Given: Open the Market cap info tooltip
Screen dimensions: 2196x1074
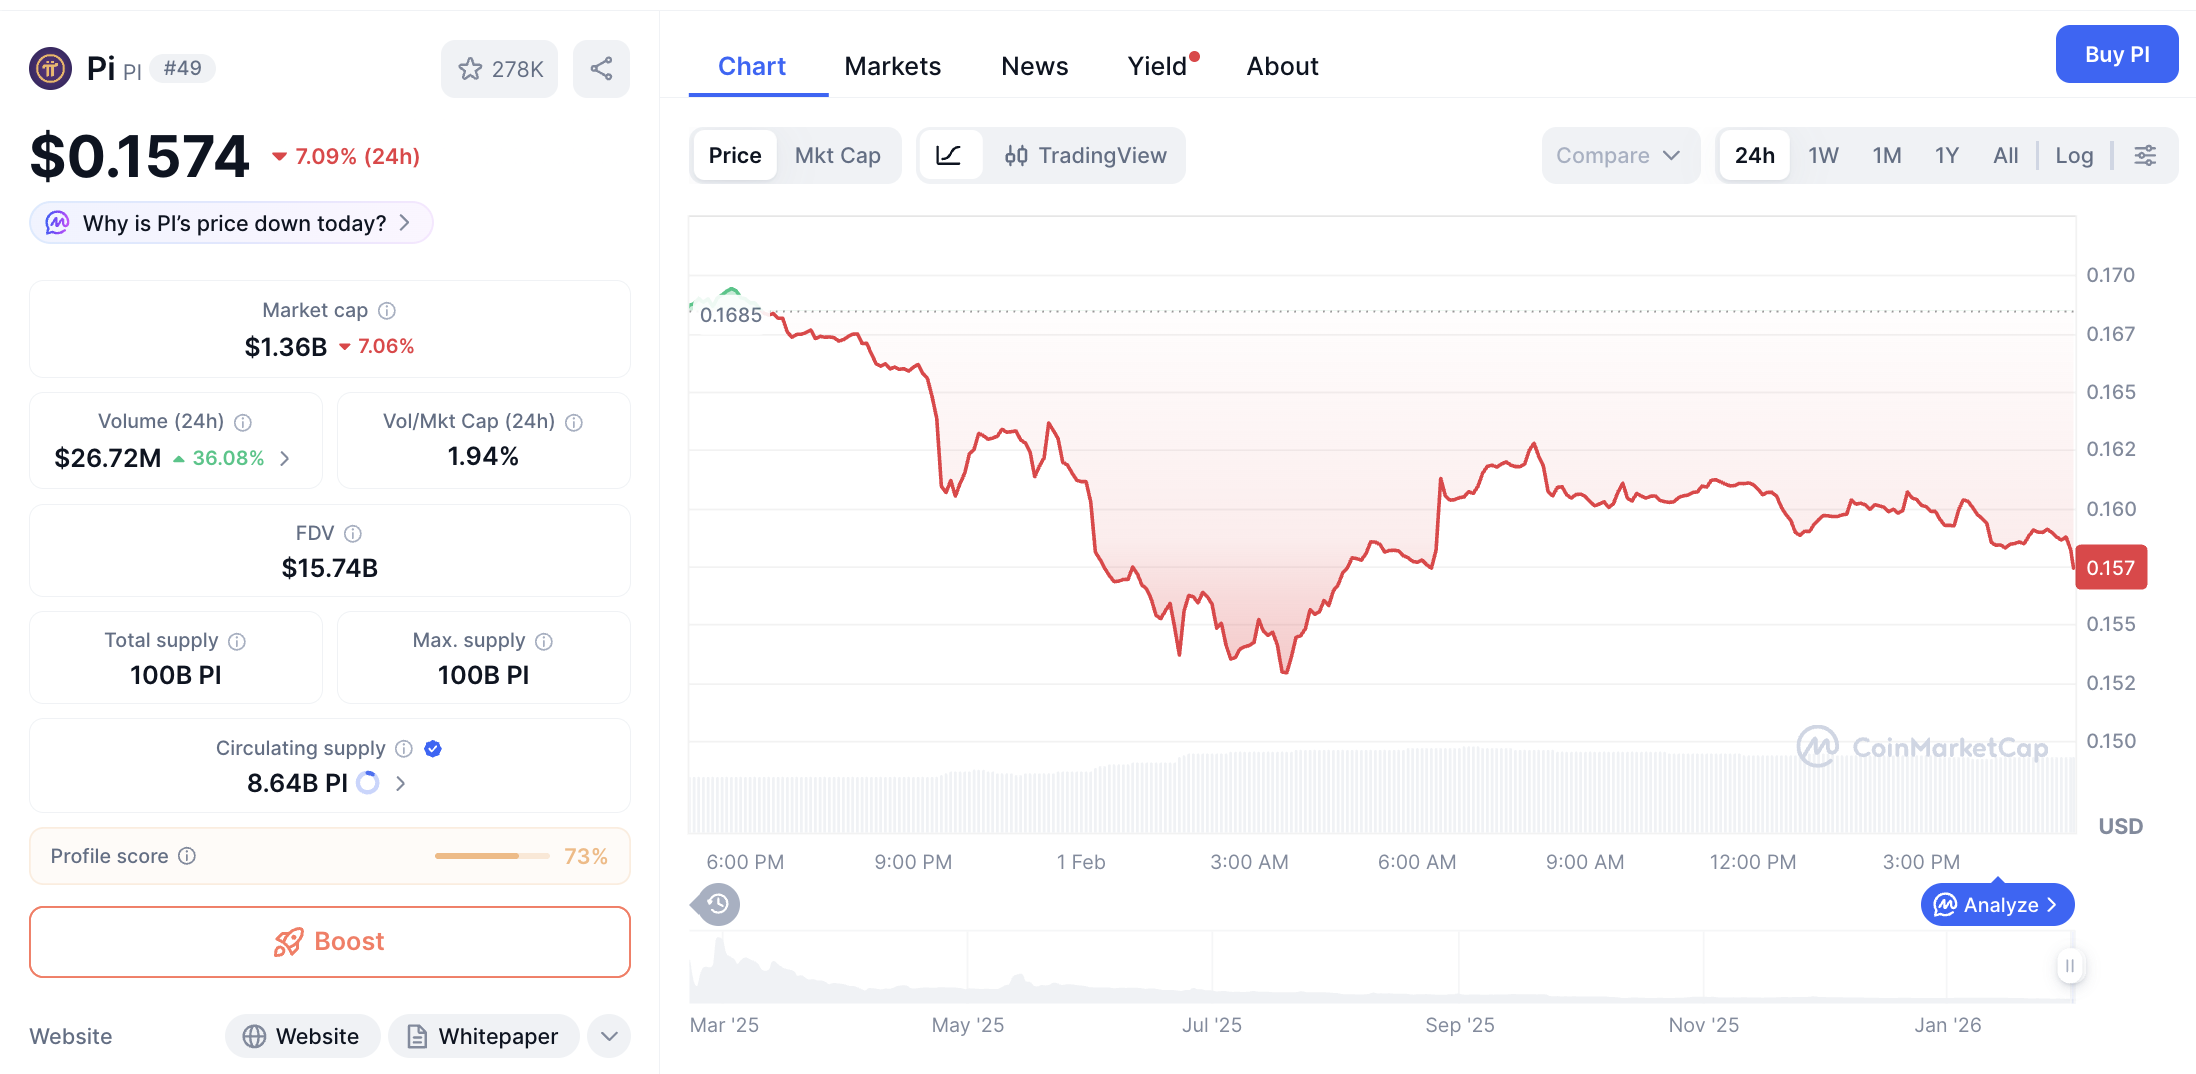Looking at the screenshot, I should [x=387, y=311].
